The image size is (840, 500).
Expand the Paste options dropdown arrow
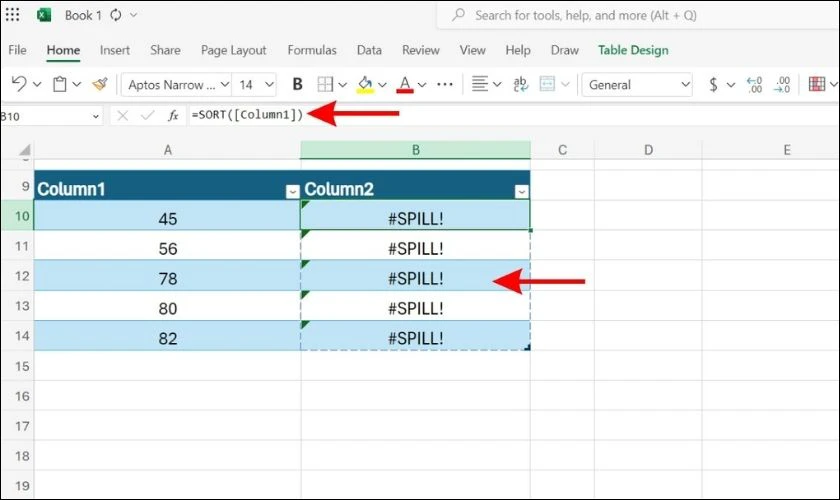77,84
